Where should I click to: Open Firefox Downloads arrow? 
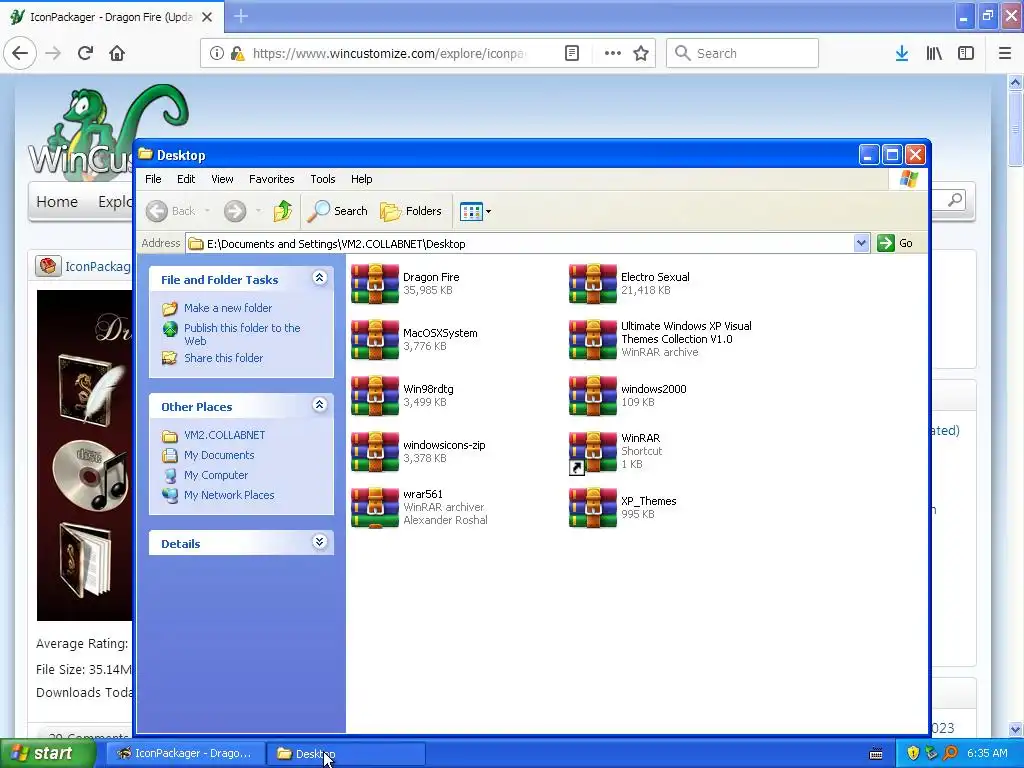pos(902,53)
